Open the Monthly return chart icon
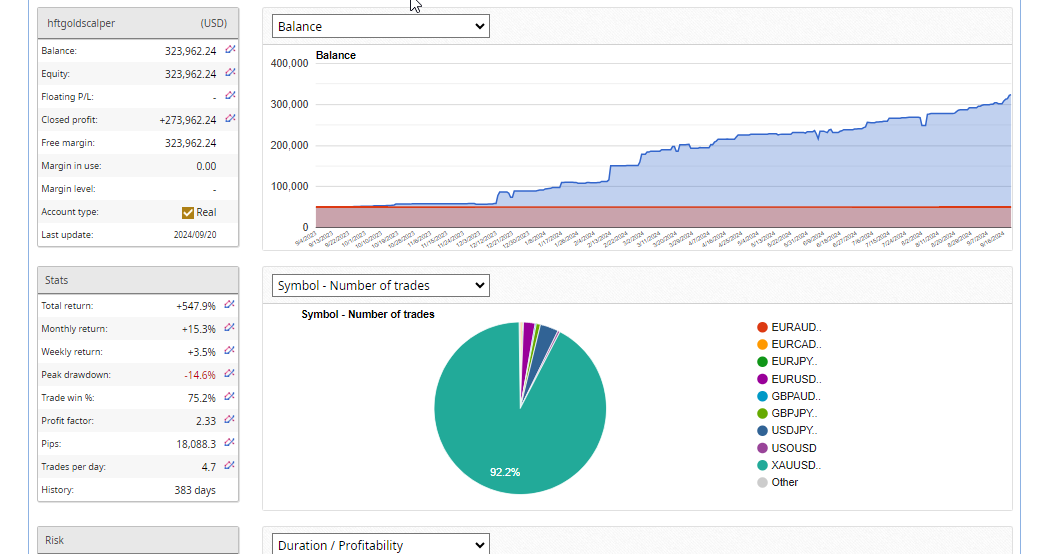This screenshot has width=1052, height=554. click(230, 327)
